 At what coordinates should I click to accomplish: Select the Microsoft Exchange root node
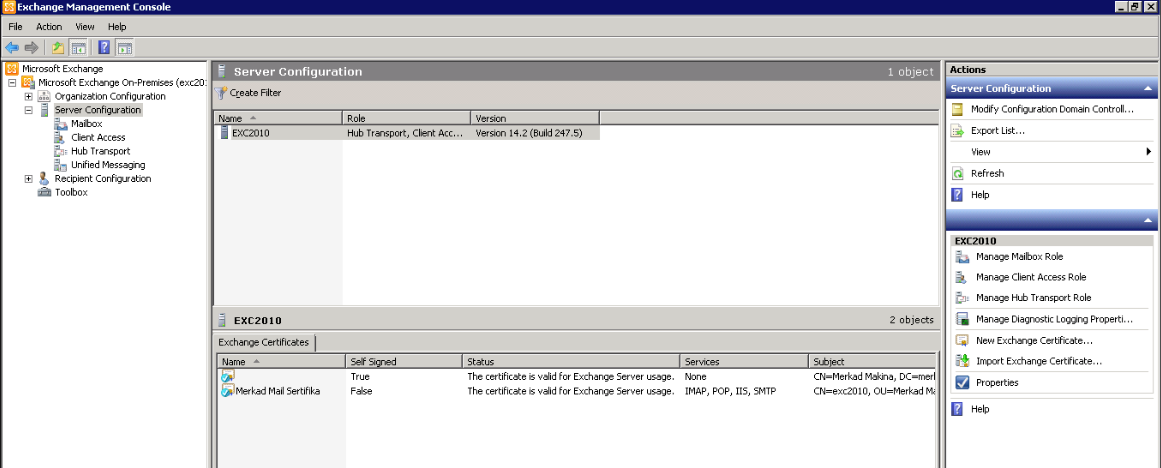click(x=62, y=69)
